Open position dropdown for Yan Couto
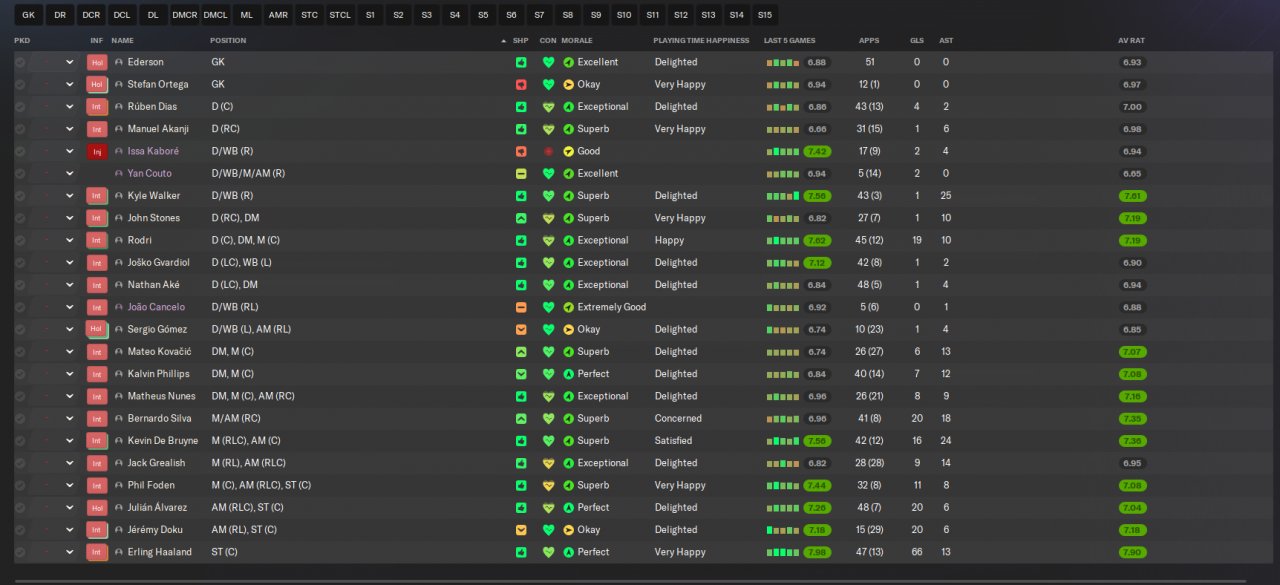Screen dimensions: 1280x585 pyautogui.click(x=70, y=173)
